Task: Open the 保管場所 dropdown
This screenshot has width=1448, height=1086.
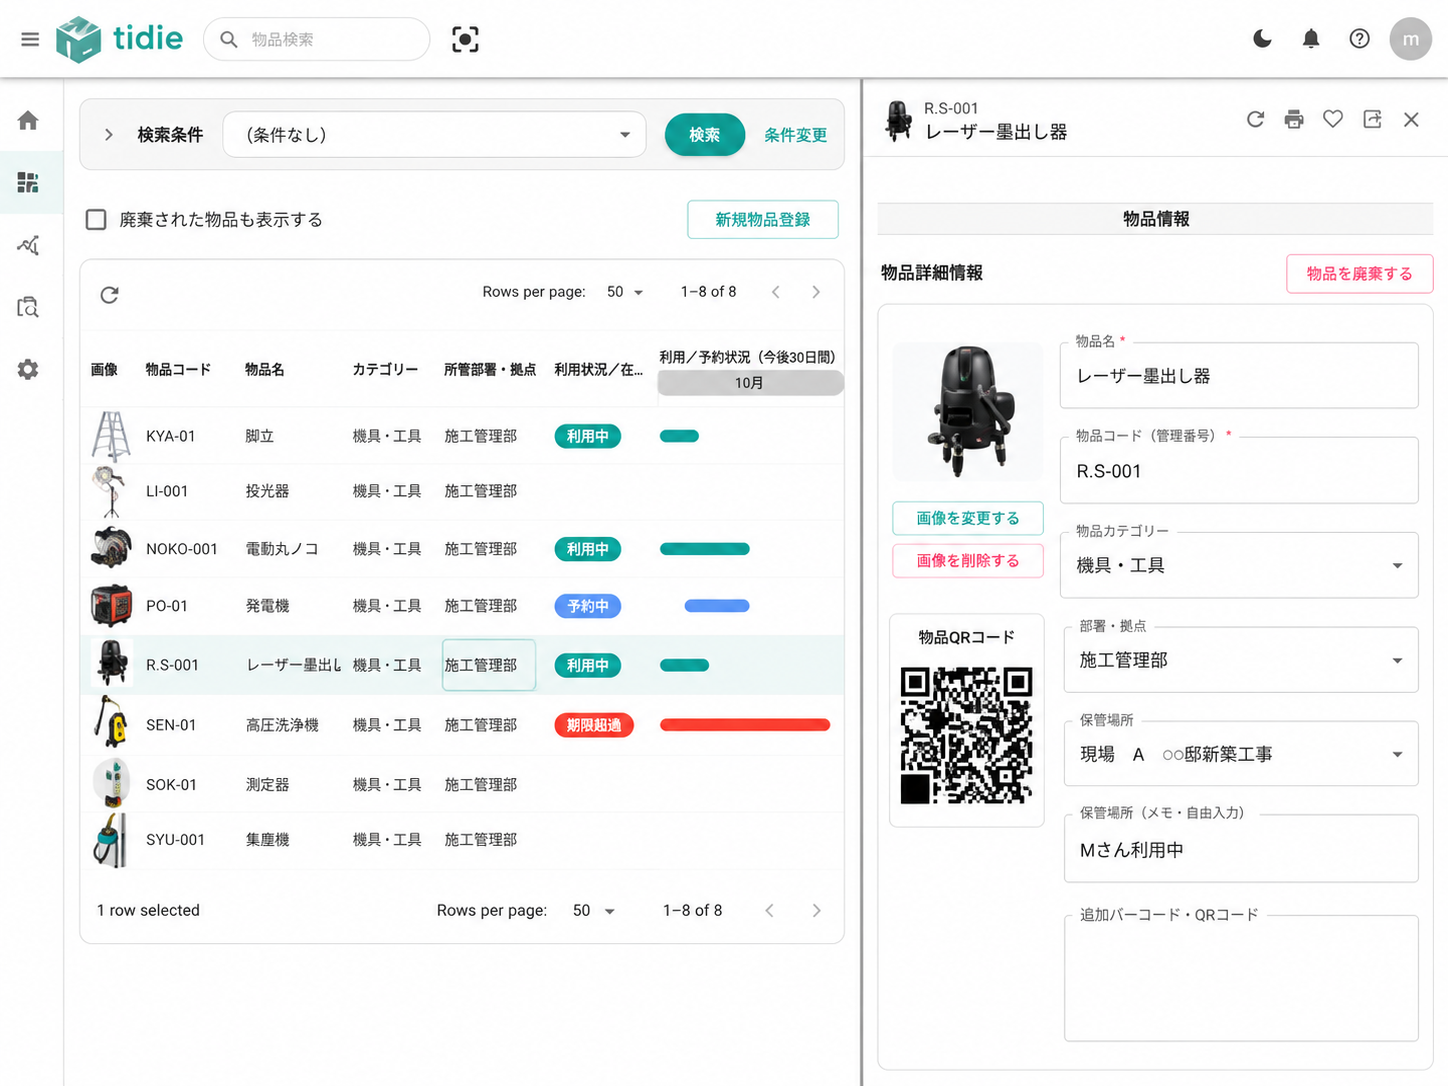Action: click(1241, 754)
